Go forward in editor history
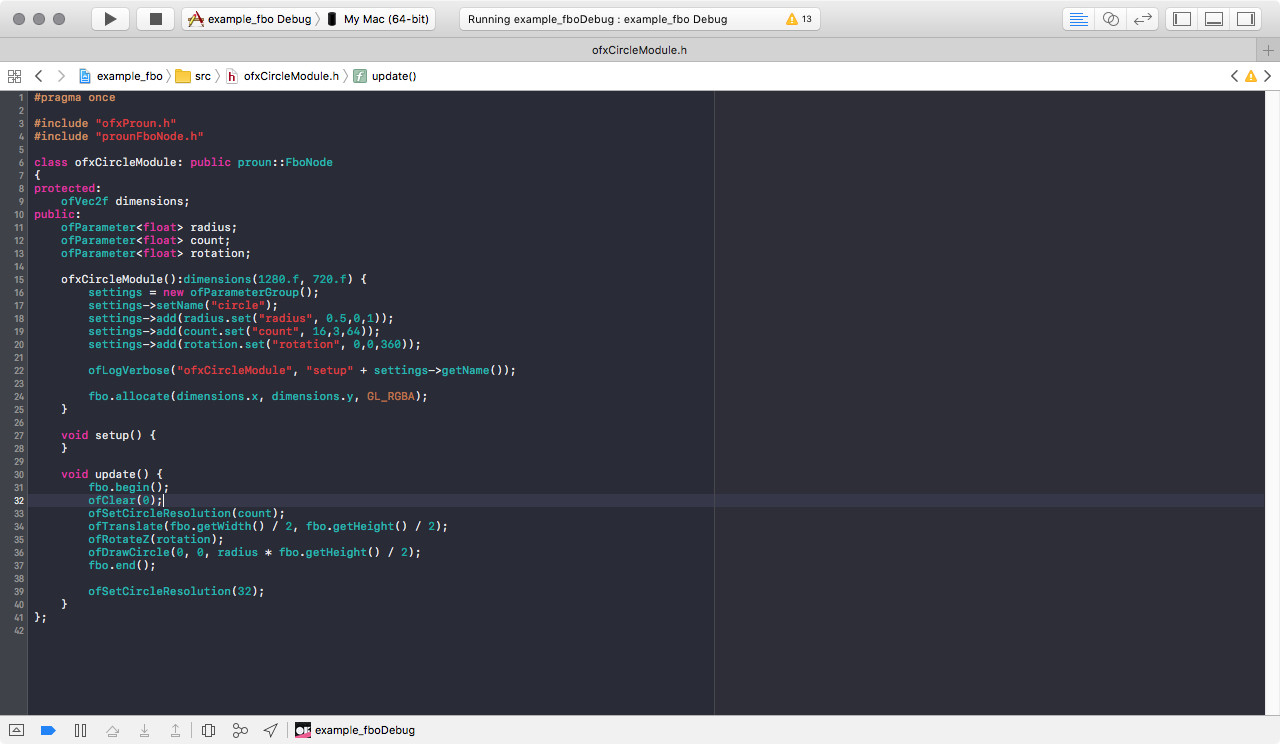 (x=61, y=76)
